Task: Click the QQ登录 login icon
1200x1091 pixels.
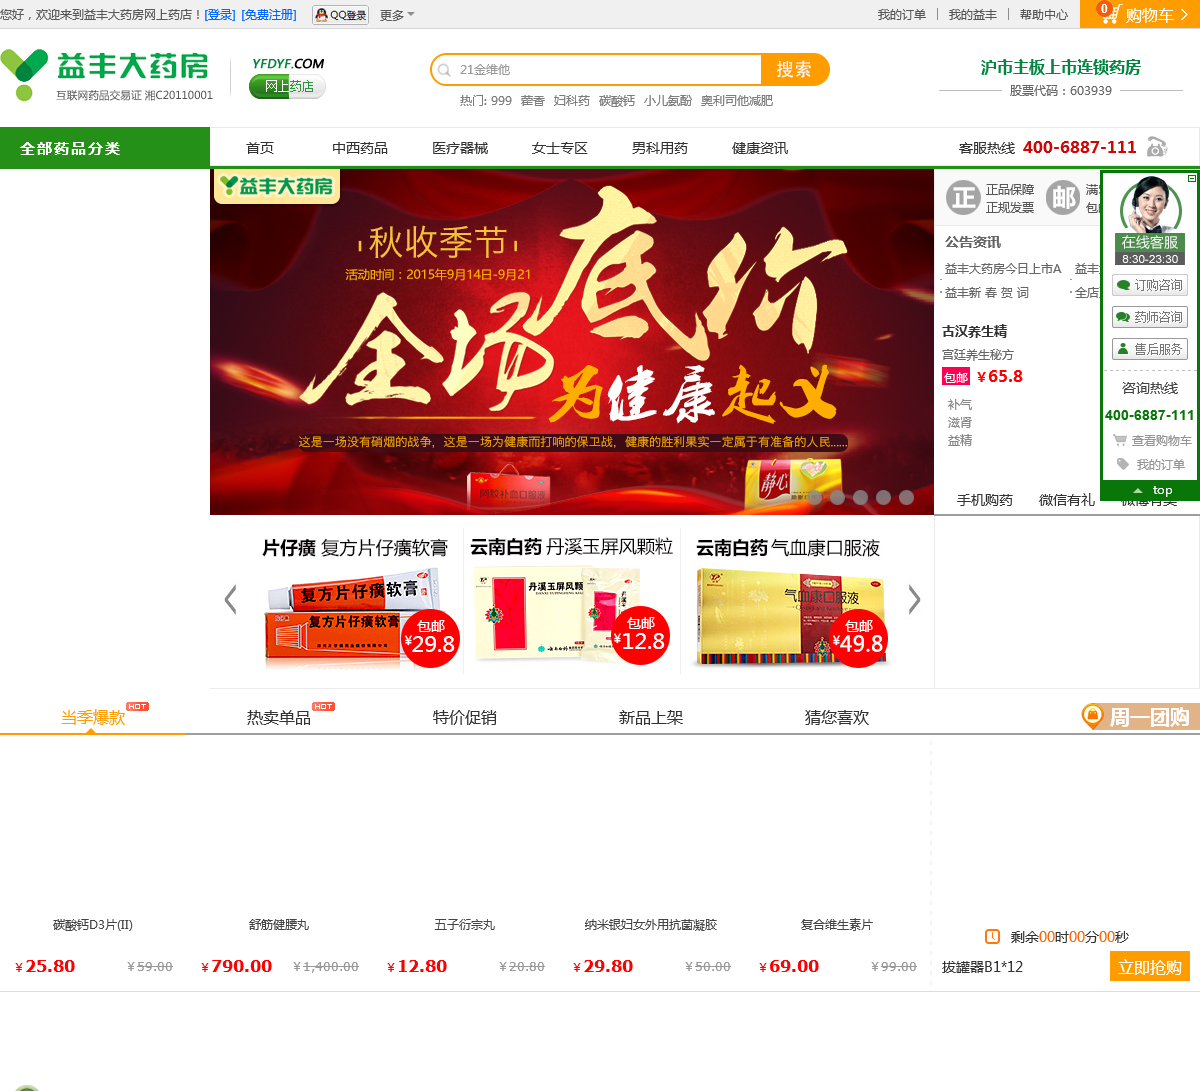Action: pos(340,15)
